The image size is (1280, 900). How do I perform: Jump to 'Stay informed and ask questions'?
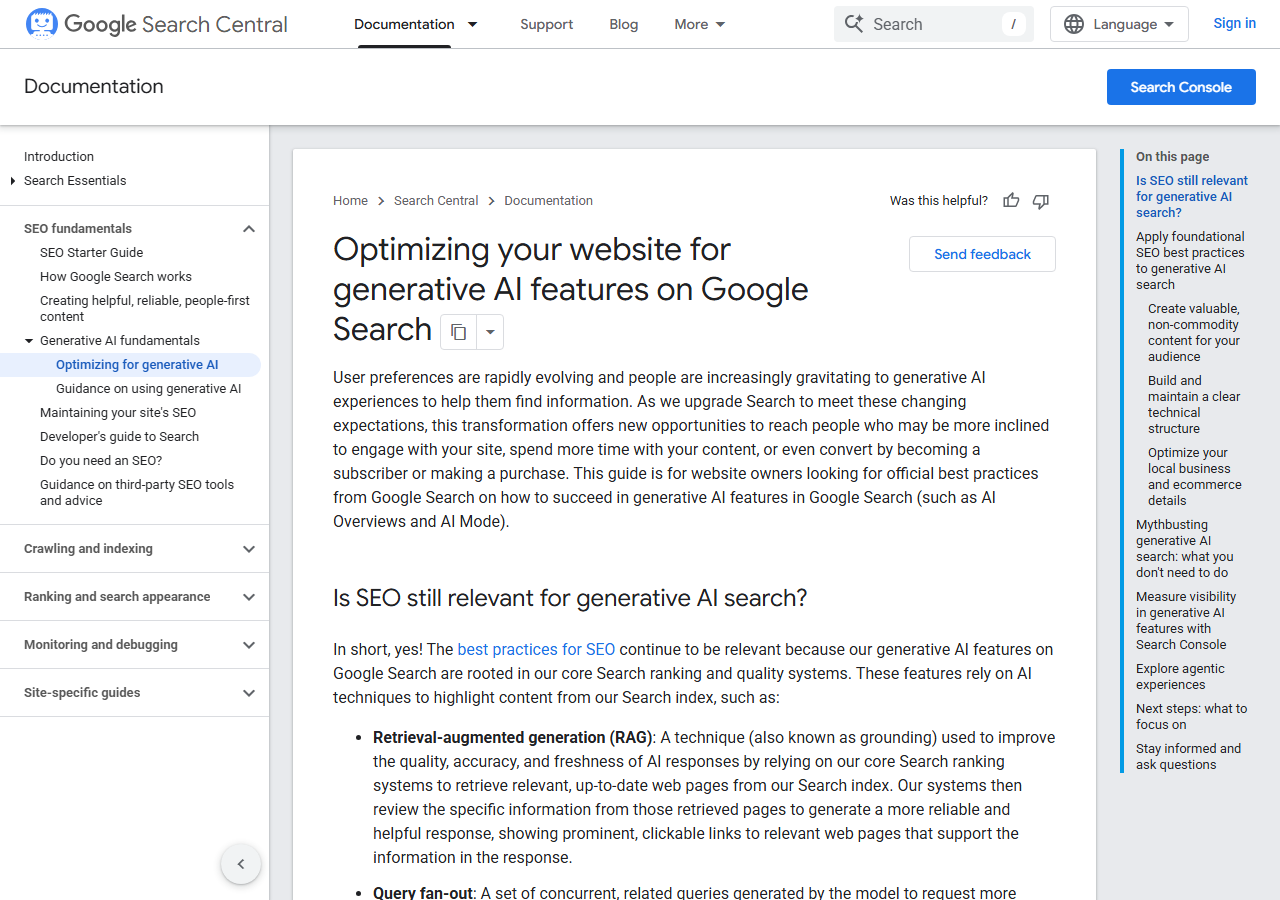click(x=1188, y=757)
